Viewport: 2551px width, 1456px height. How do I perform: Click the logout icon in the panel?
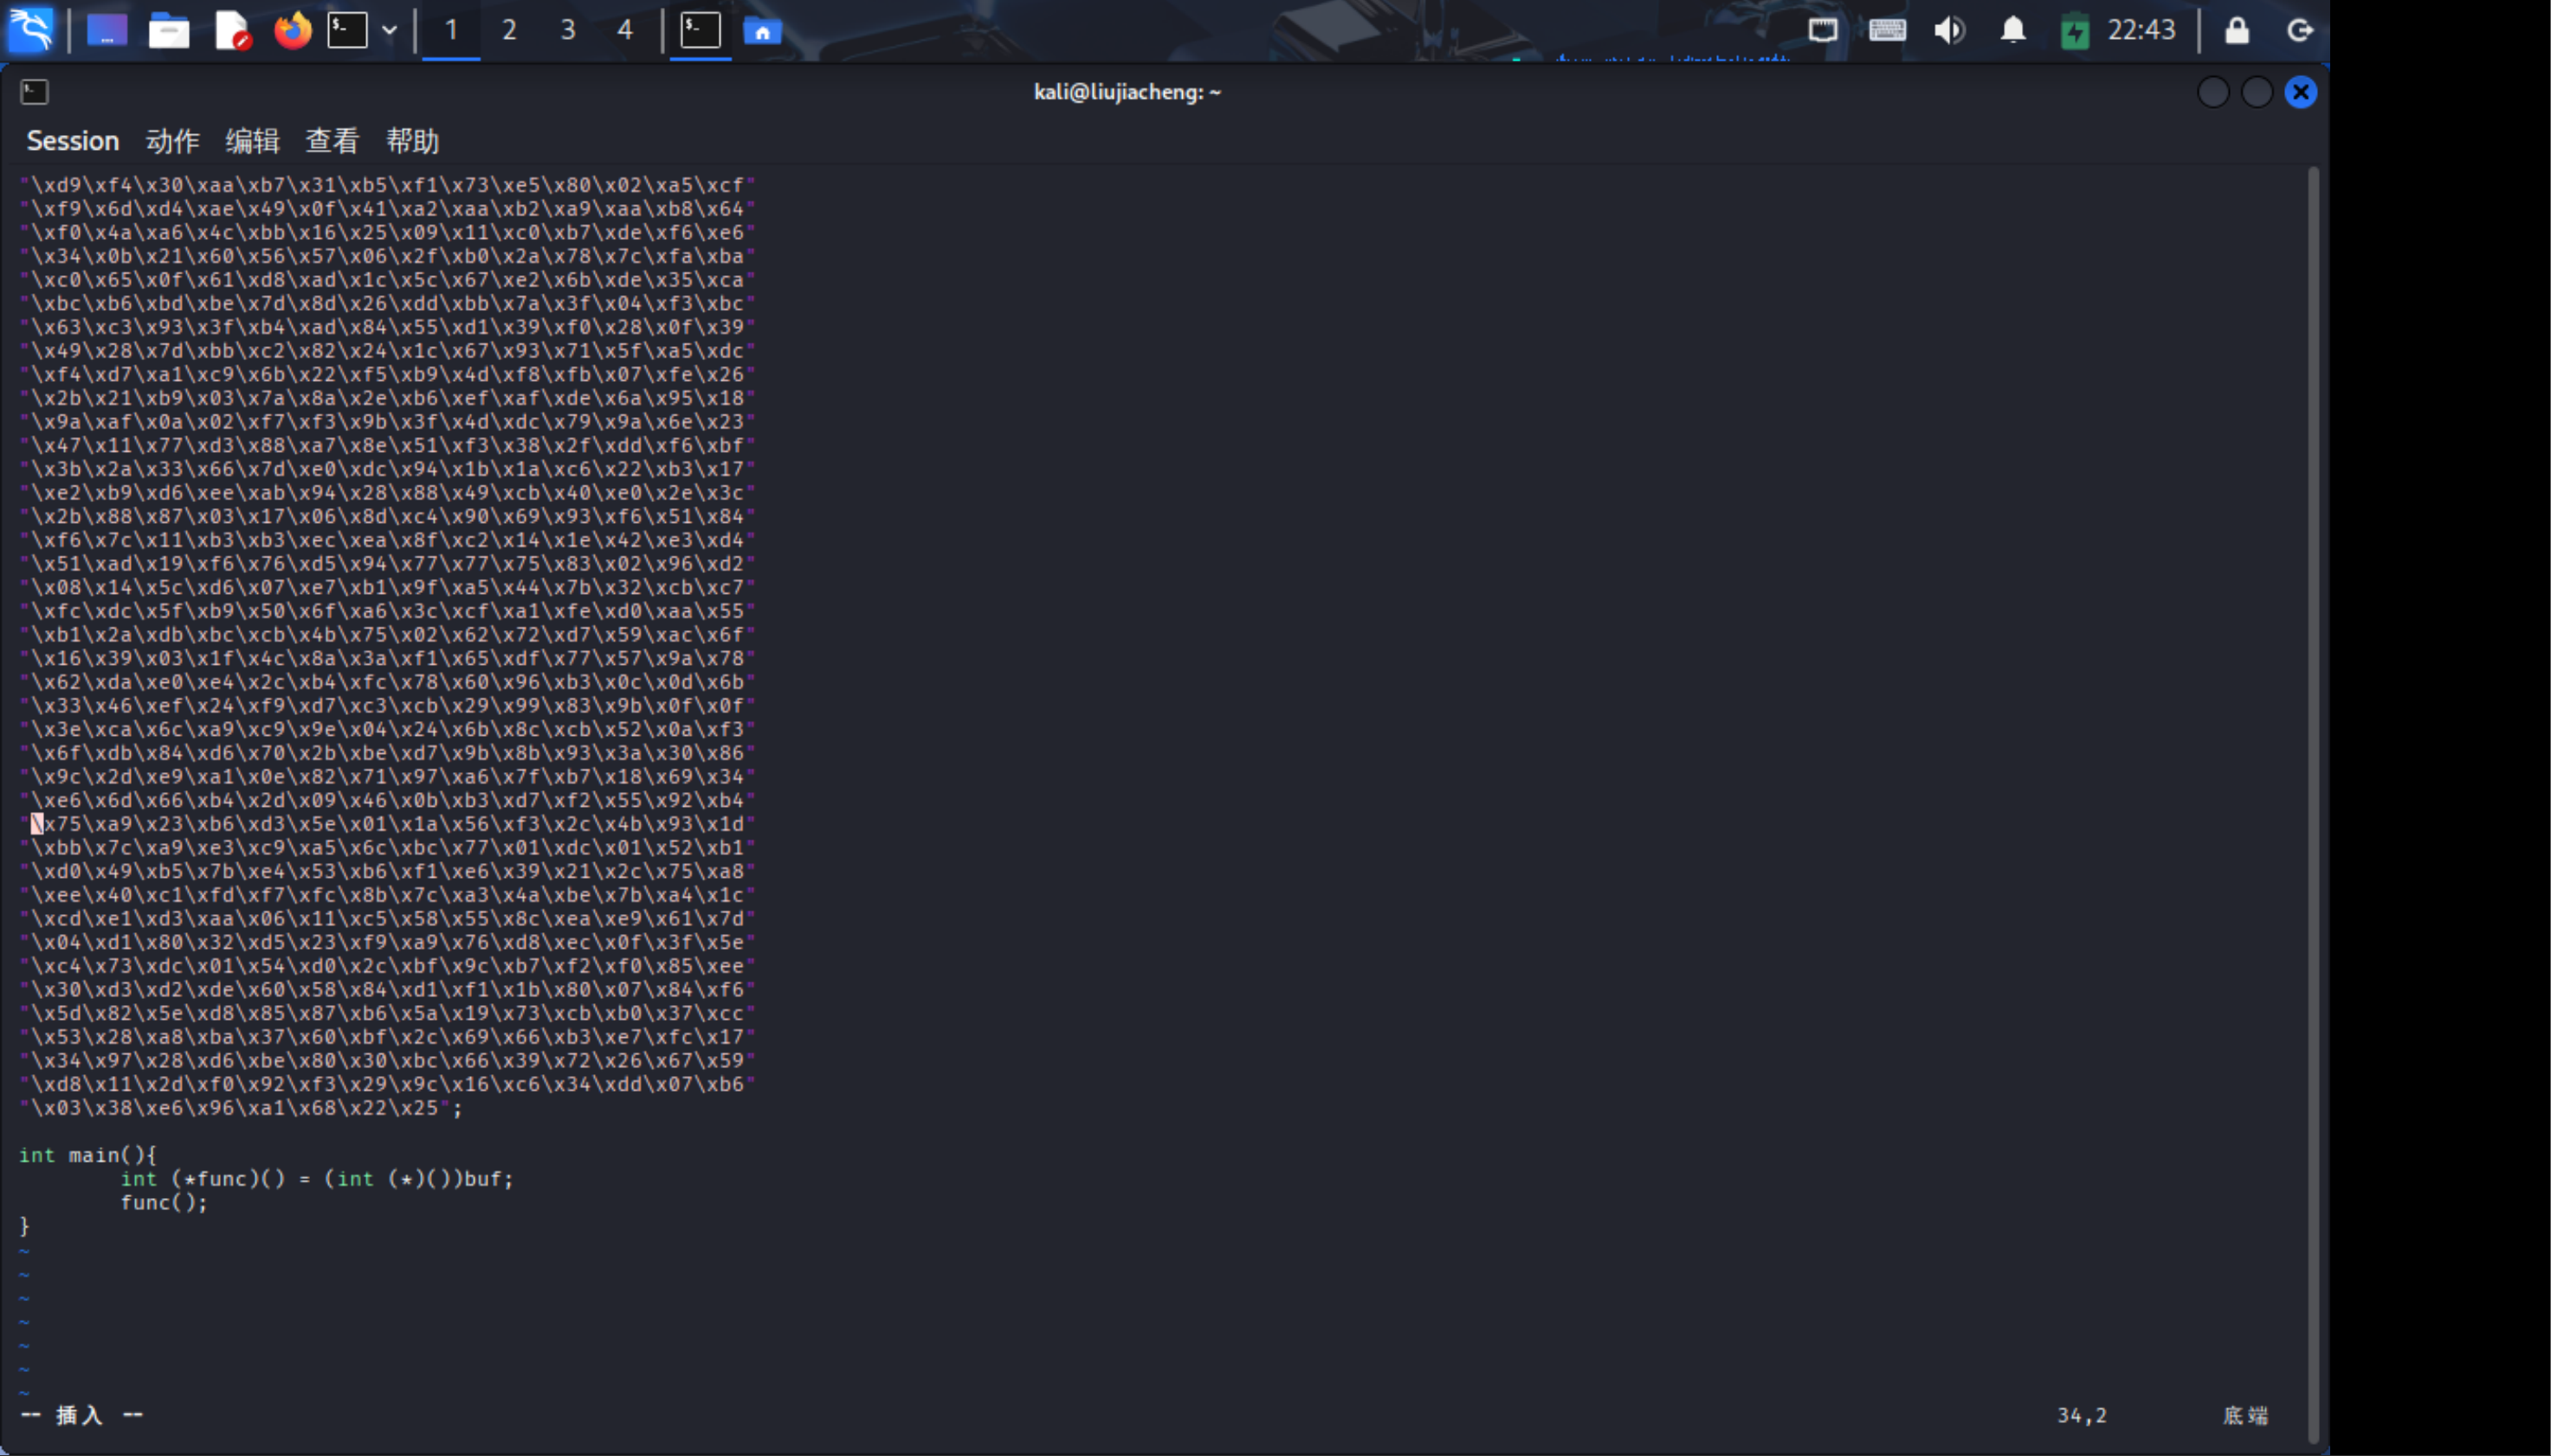2300,30
